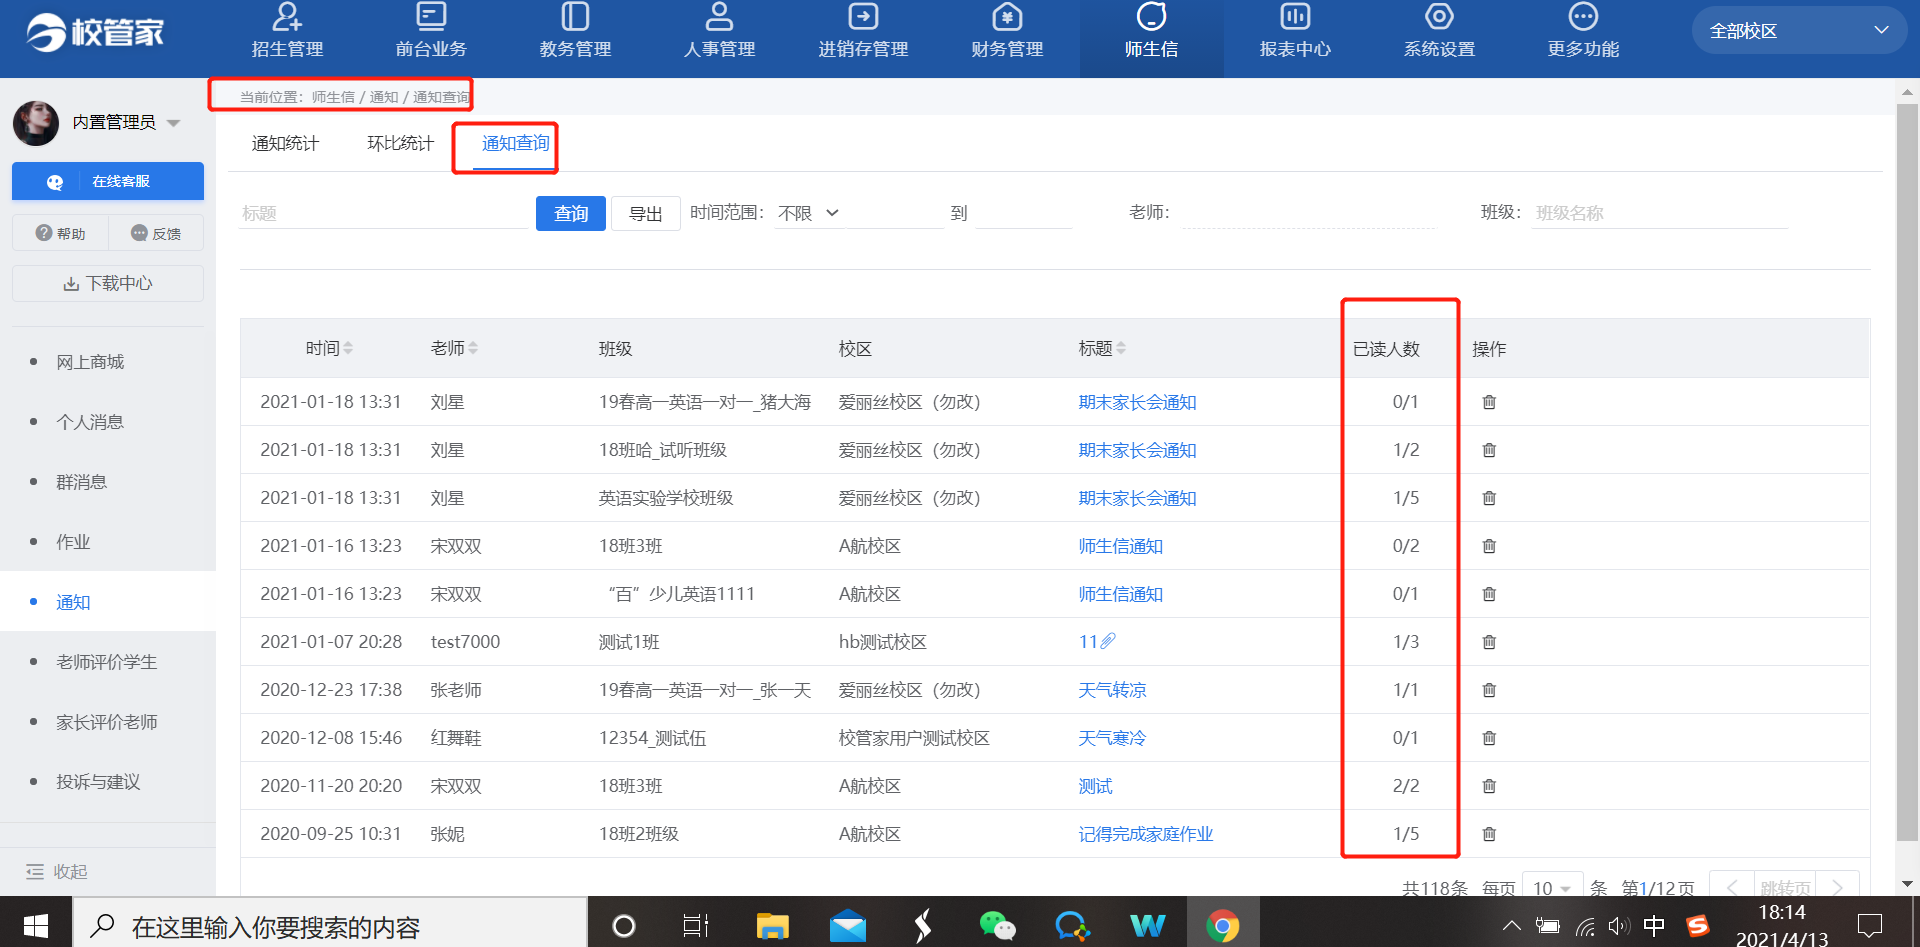The image size is (1920, 947).
Task: Click the 校管家 logo
Action: tap(95, 32)
